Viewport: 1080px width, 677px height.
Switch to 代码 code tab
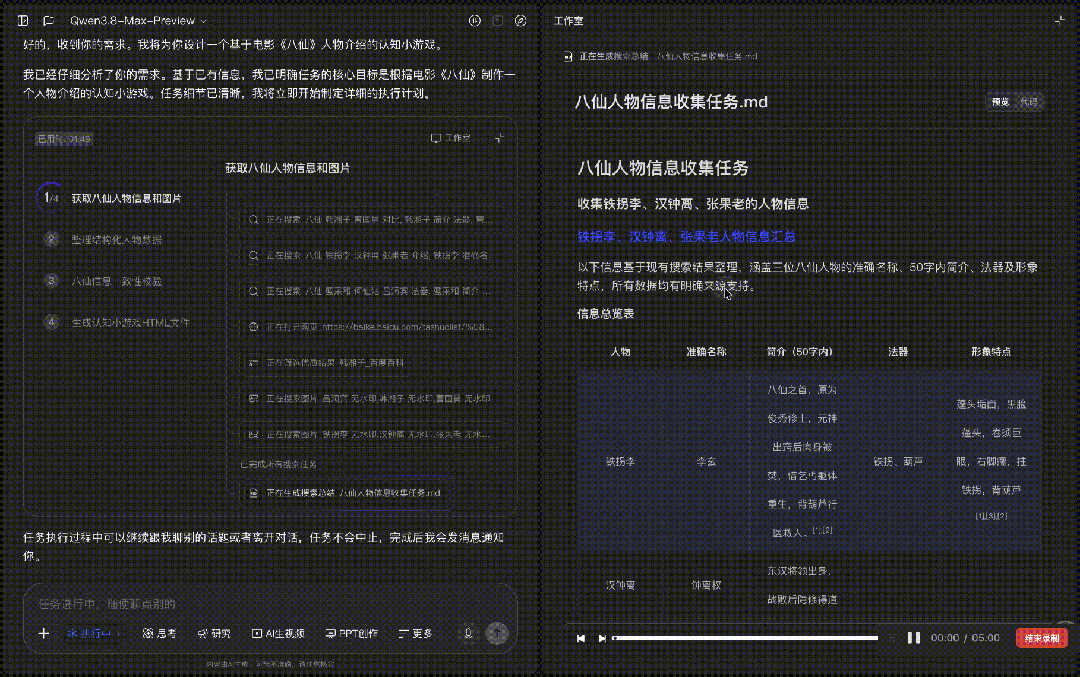point(1029,102)
